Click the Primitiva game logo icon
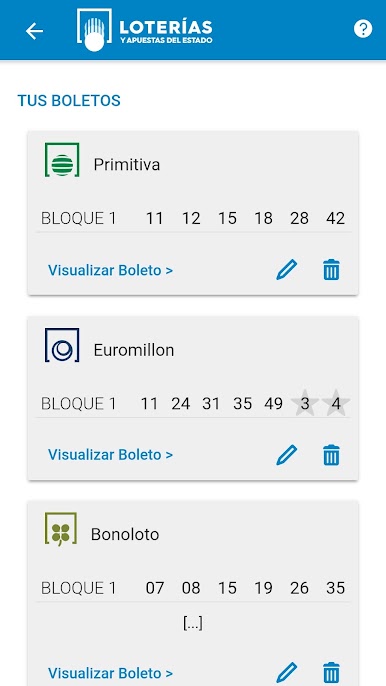The image size is (386, 686). click(x=62, y=160)
